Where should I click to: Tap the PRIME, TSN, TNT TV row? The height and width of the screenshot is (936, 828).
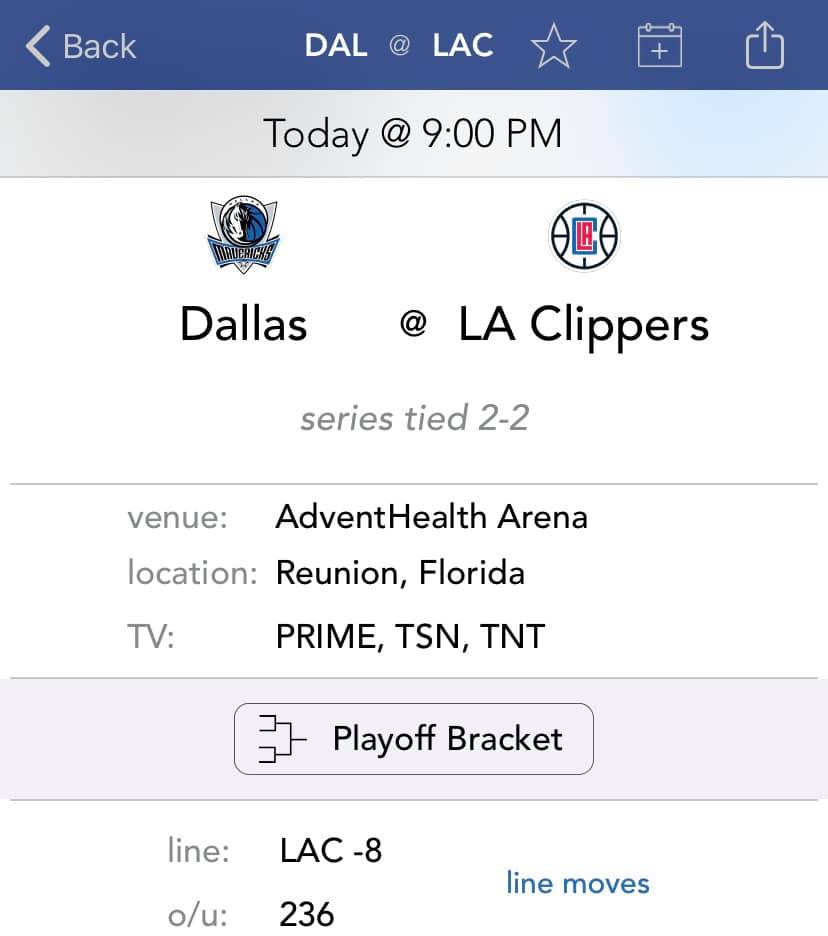414,636
